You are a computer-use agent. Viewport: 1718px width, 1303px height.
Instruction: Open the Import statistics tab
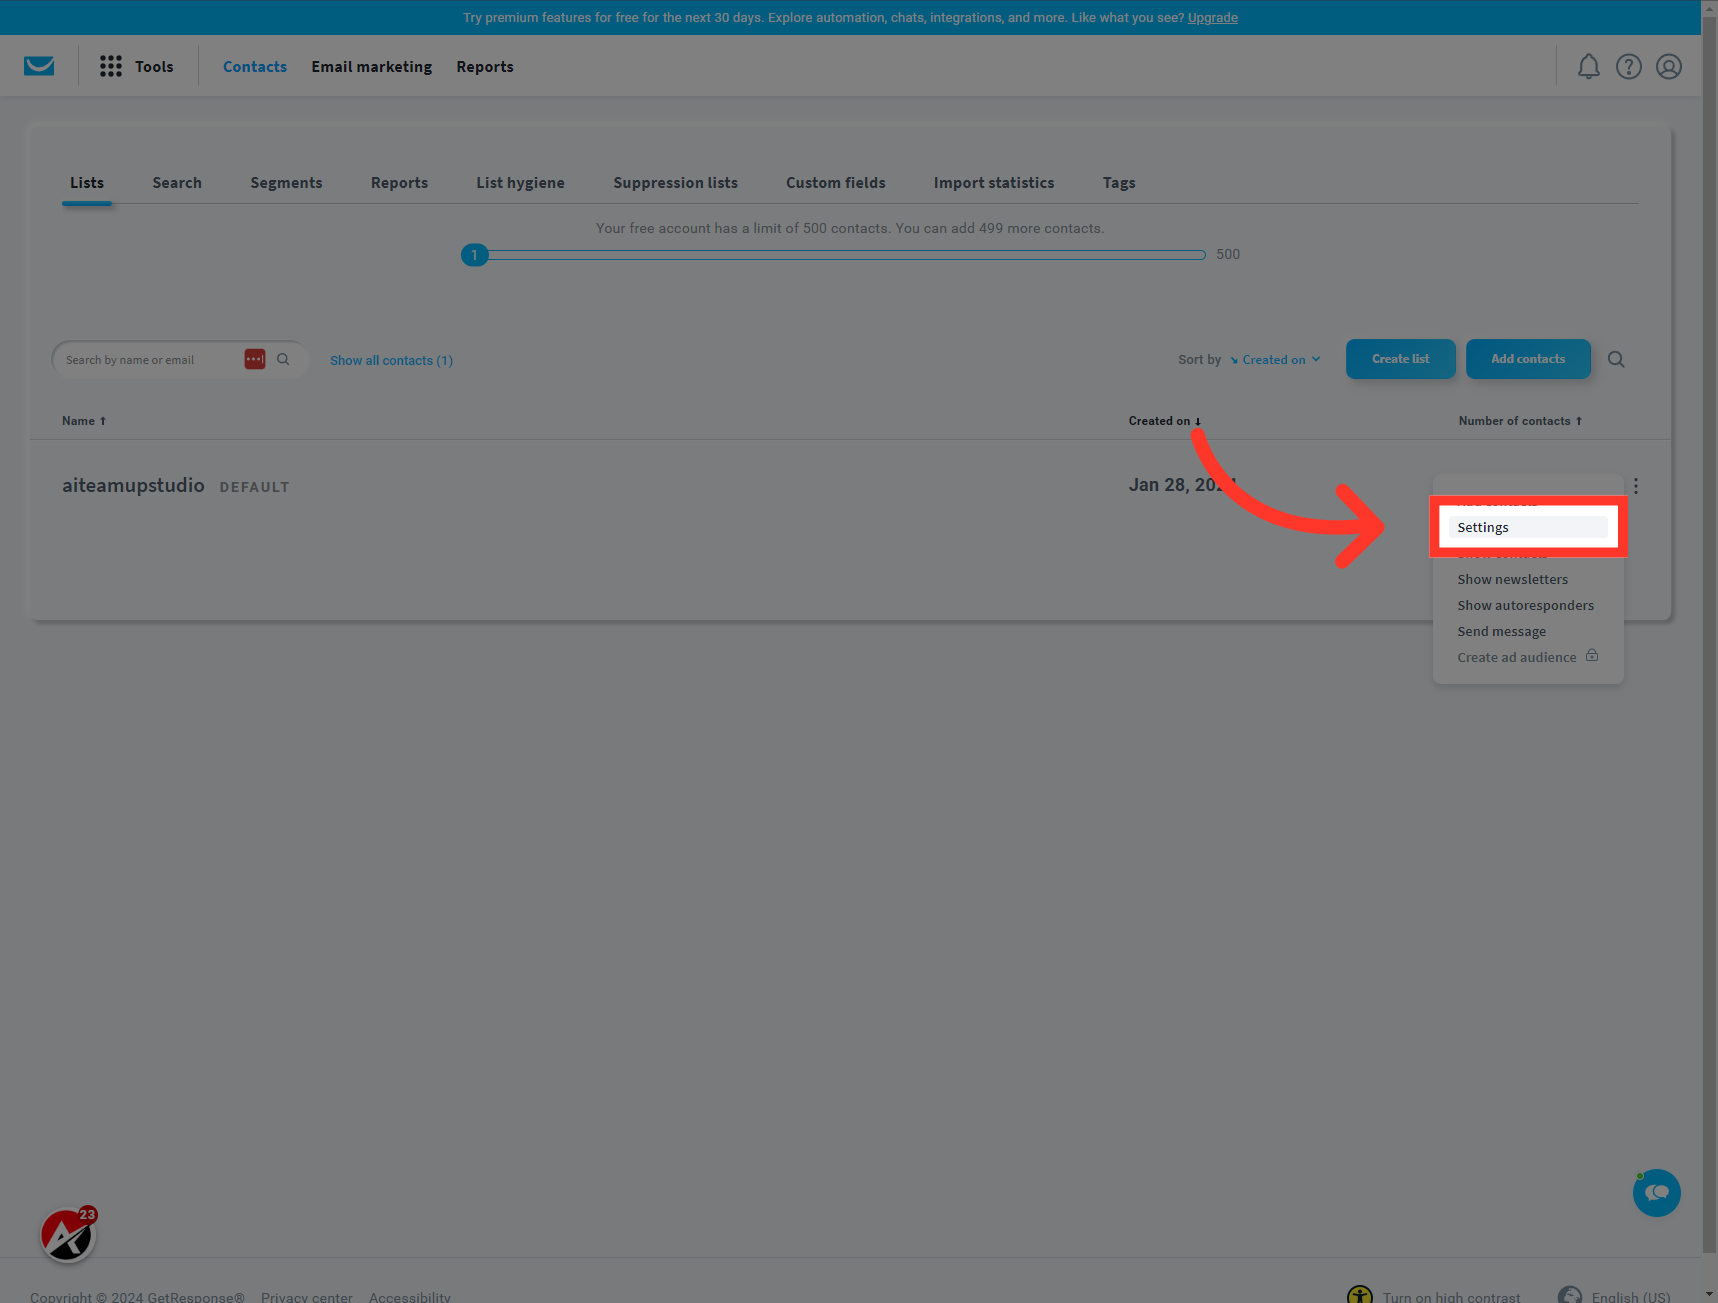[994, 183]
